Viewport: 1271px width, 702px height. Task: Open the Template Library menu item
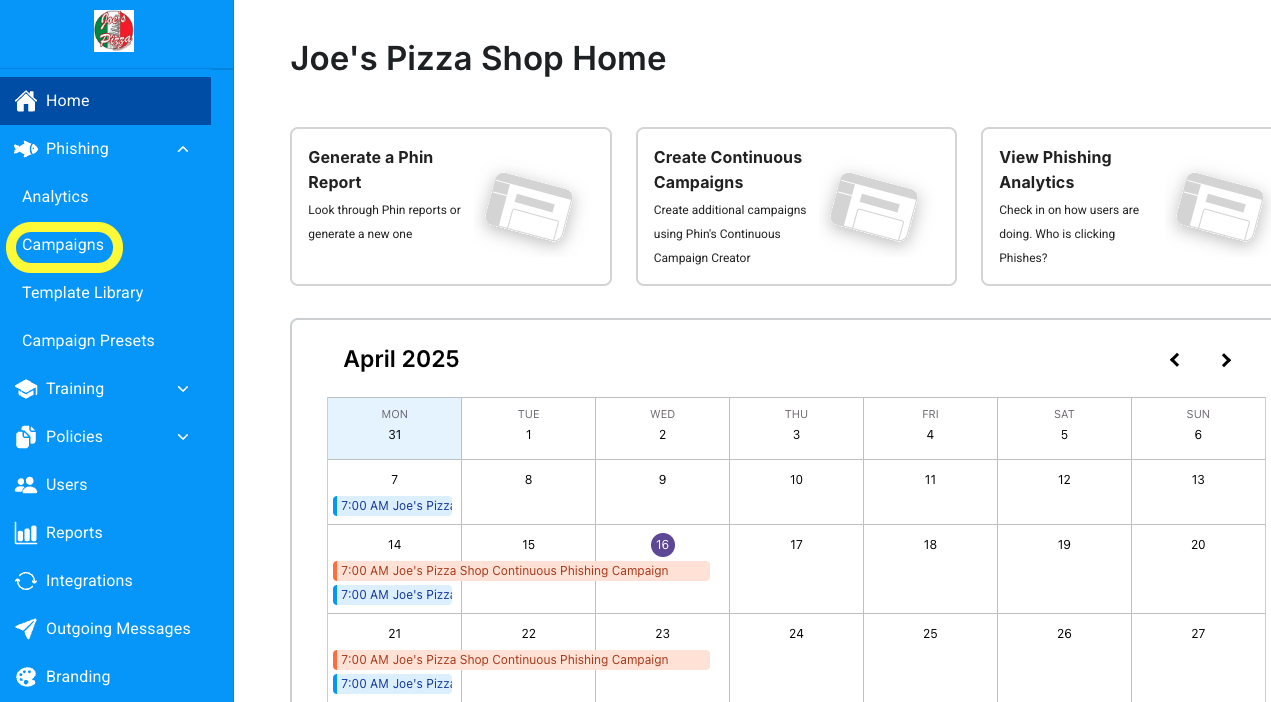(83, 293)
